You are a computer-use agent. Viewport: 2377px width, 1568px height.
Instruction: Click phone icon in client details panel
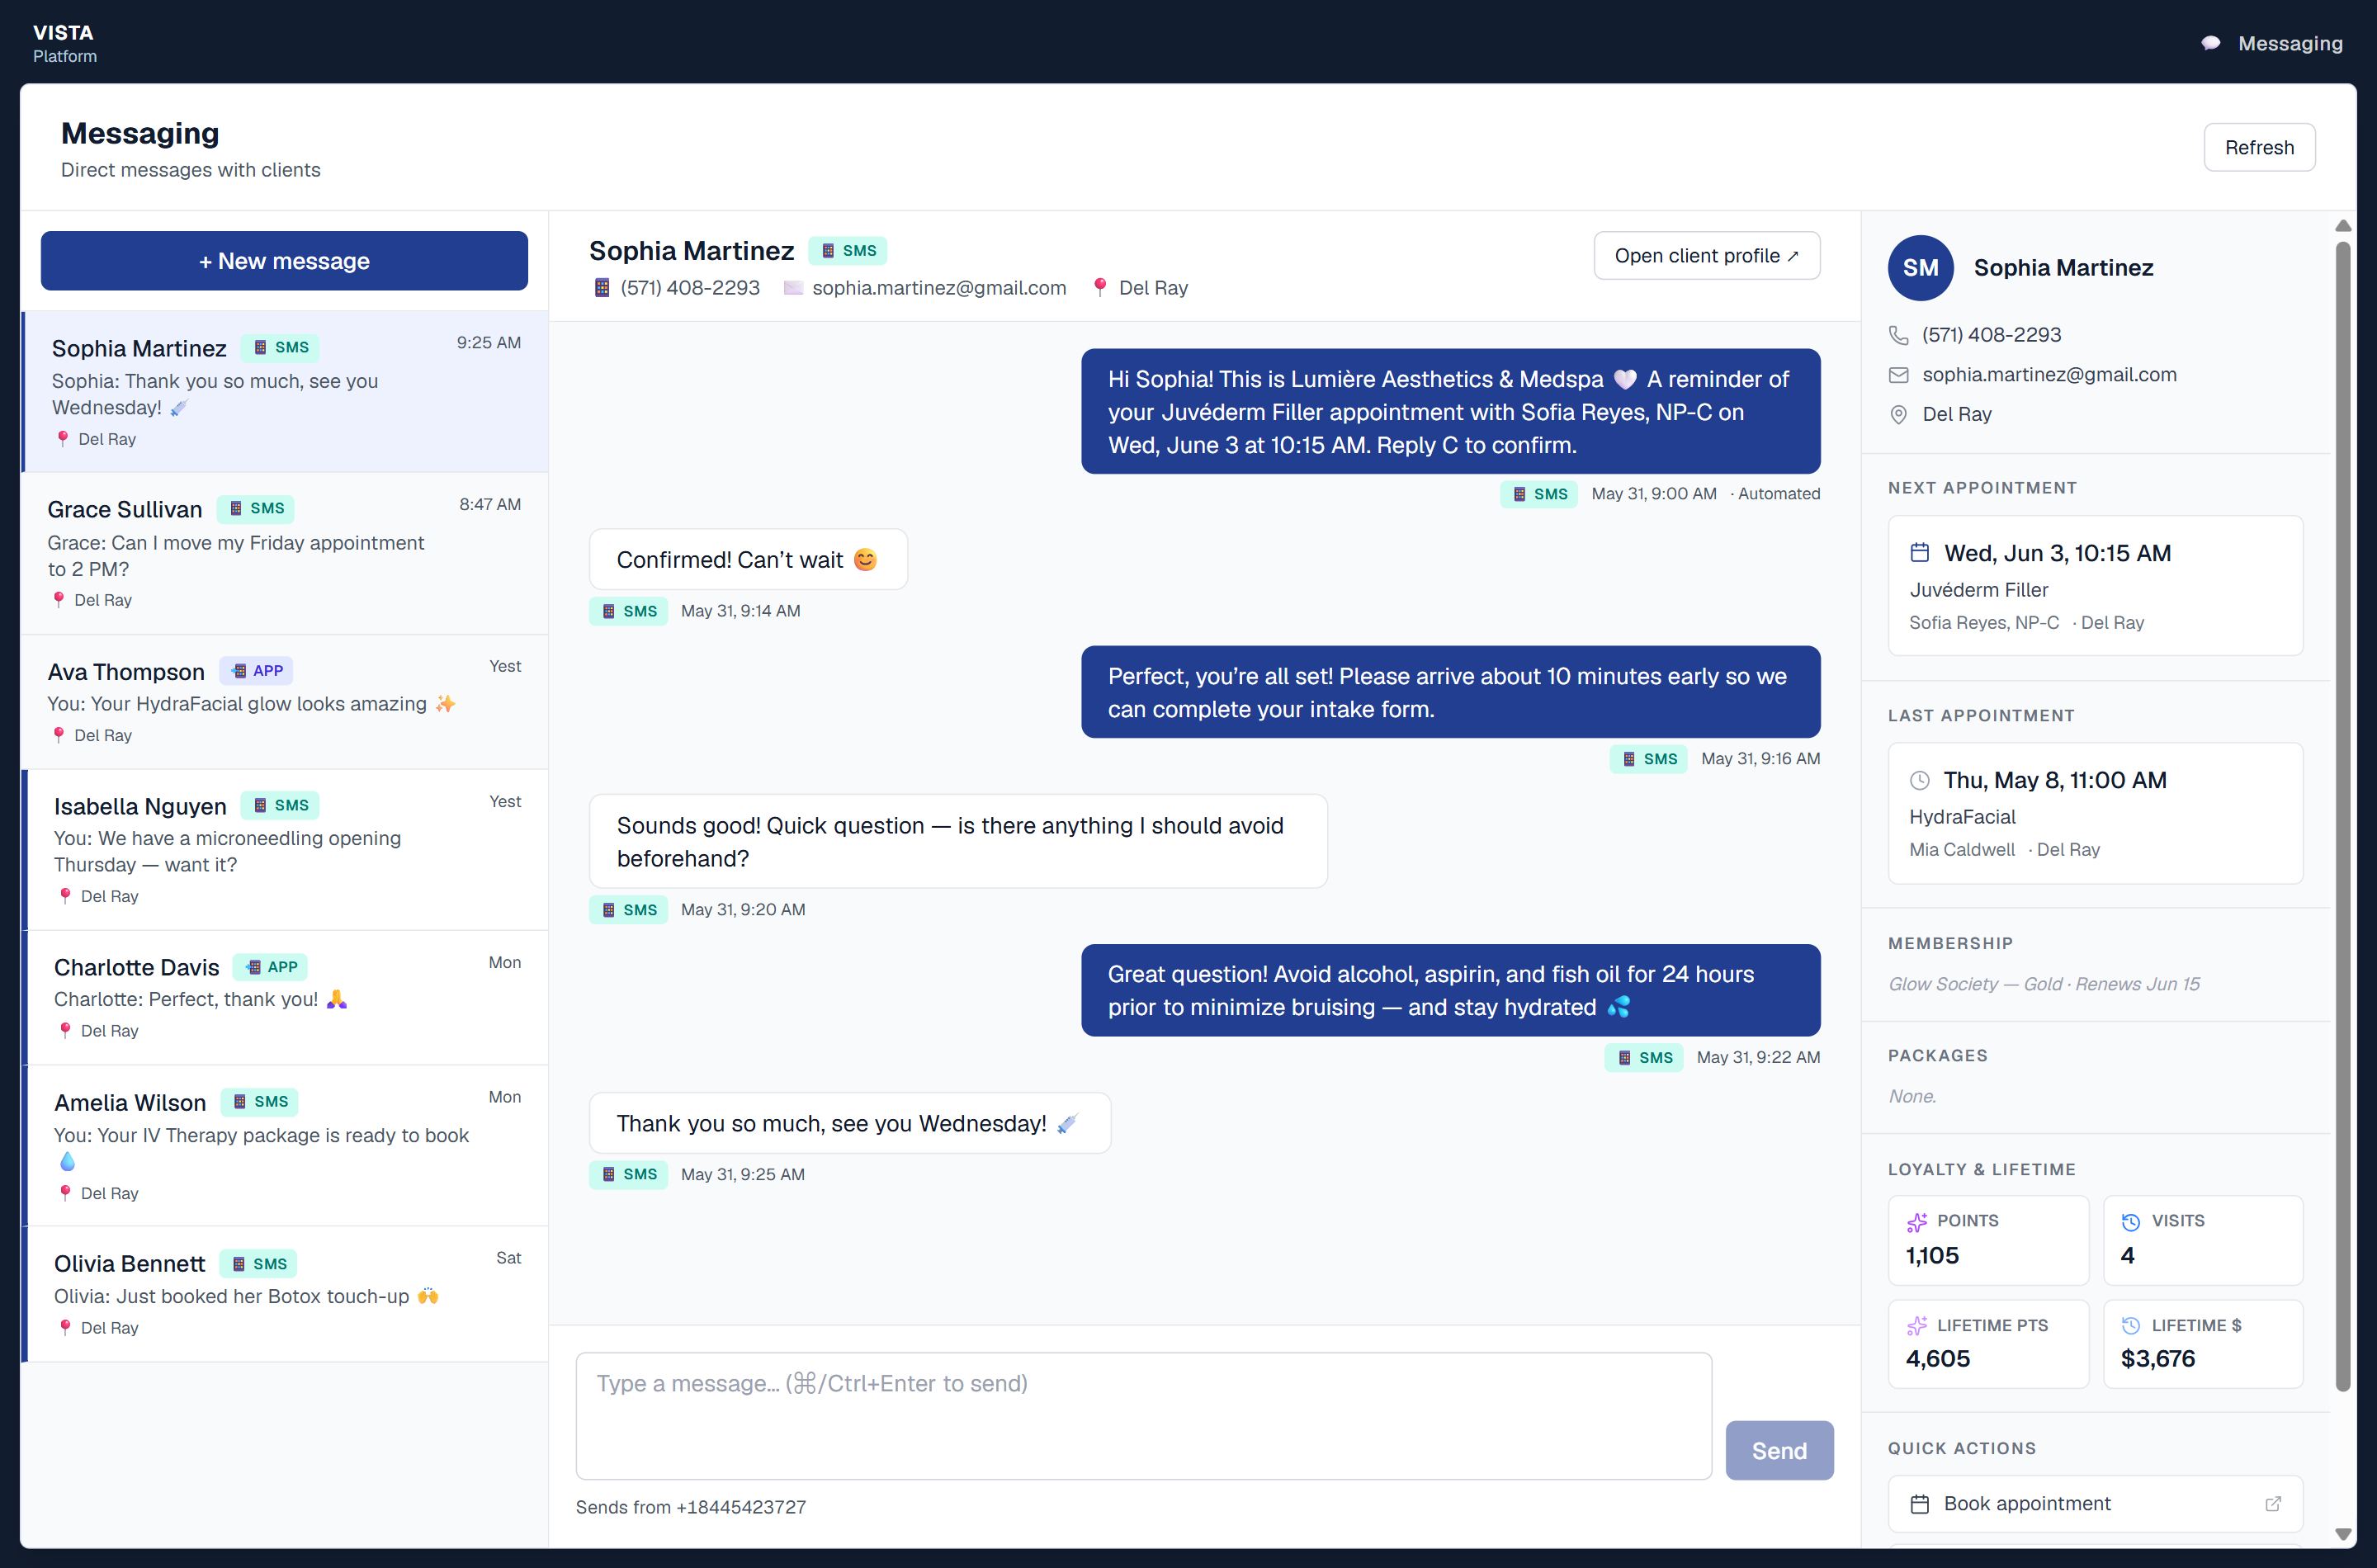pos(1898,335)
